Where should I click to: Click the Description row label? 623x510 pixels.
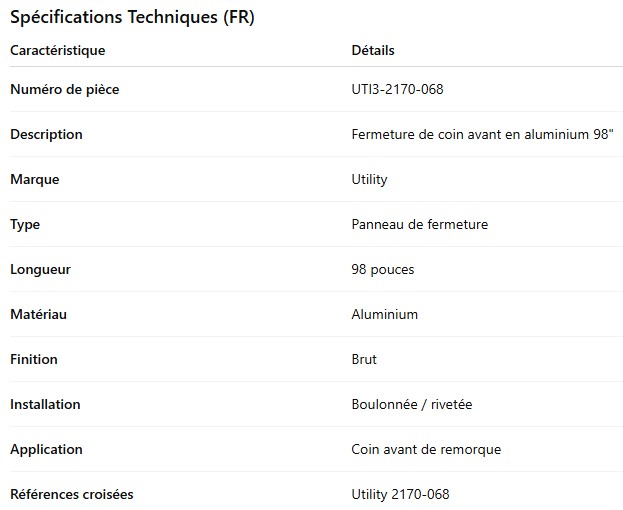point(46,134)
